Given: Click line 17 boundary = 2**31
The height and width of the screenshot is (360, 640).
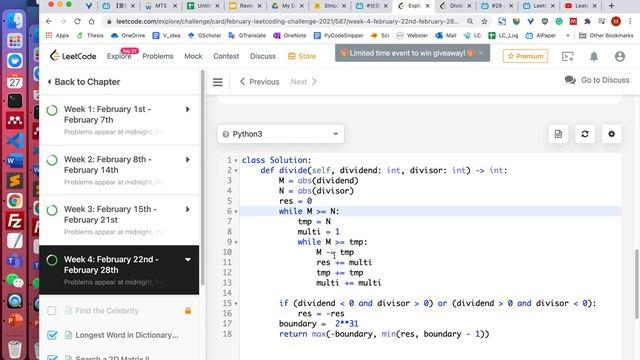Looking at the screenshot, I should [x=319, y=324].
